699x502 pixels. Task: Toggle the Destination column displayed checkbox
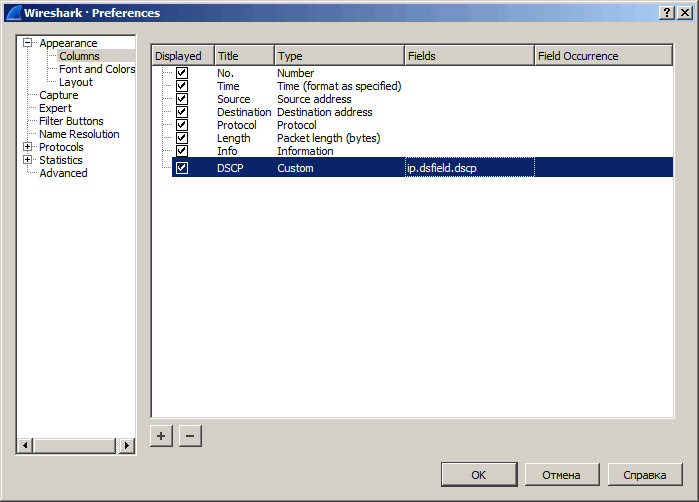(182, 111)
